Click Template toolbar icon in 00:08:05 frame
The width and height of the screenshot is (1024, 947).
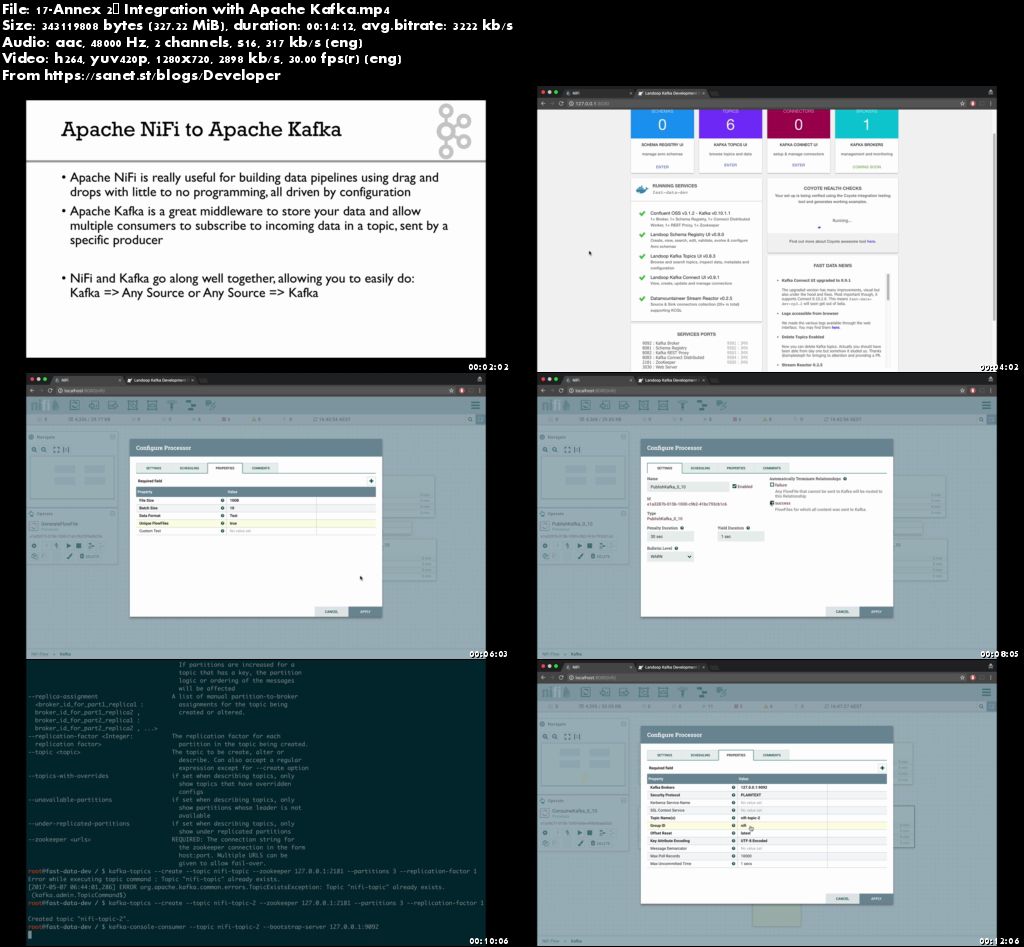(x=702, y=406)
